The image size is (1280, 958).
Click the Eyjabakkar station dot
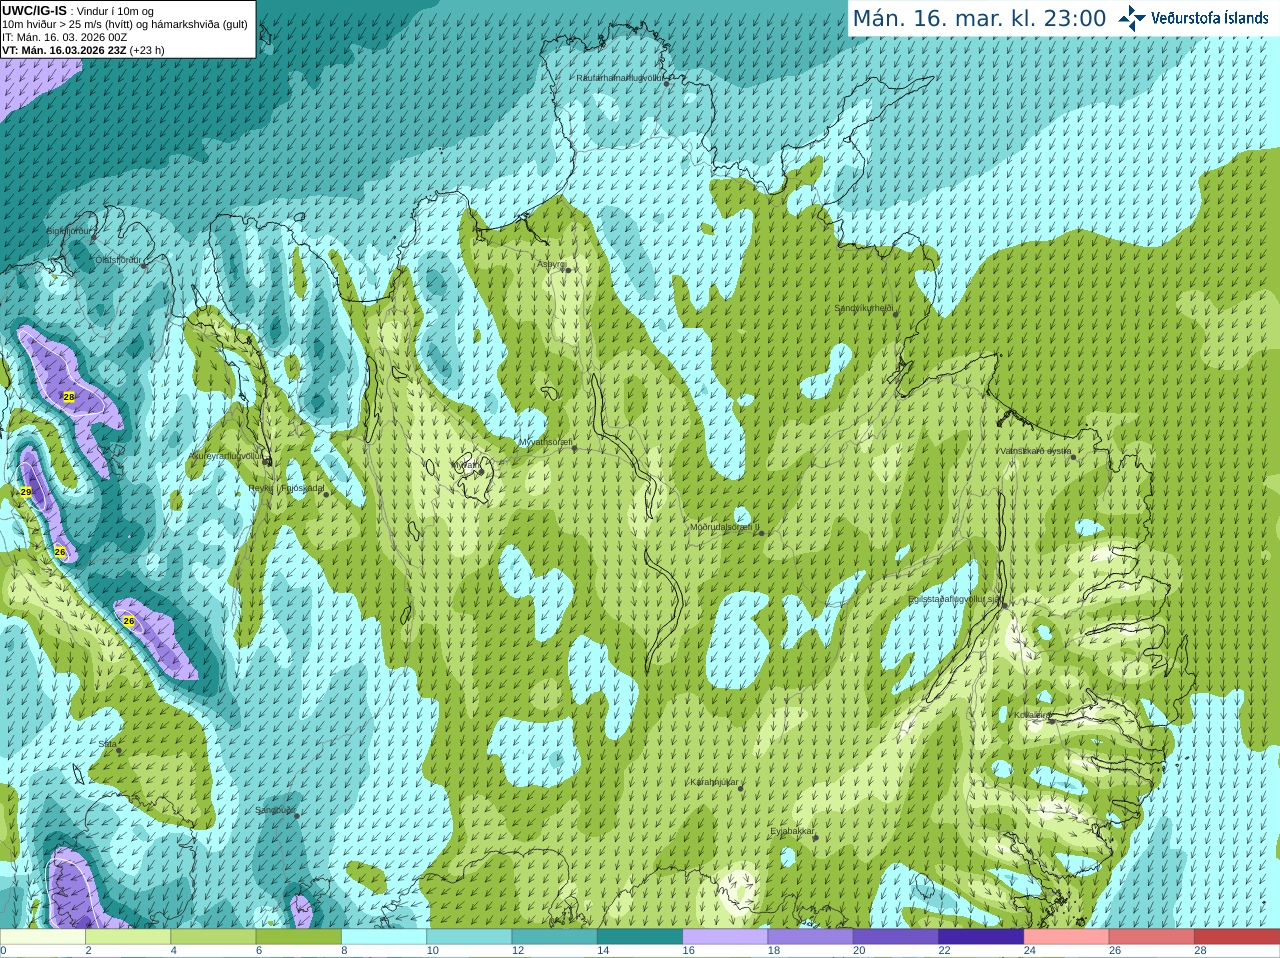[816, 837]
